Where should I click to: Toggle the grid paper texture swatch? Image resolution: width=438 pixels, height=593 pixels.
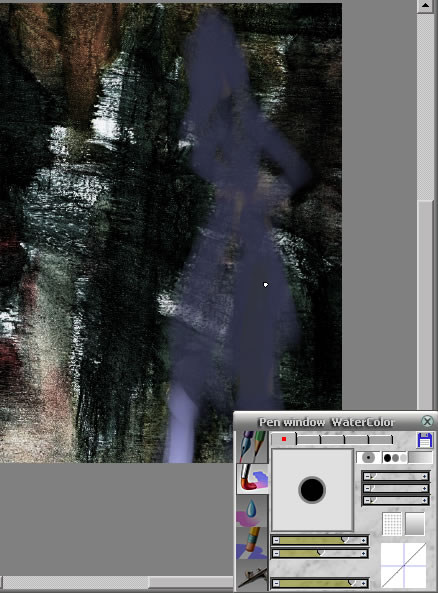pyautogui.click(x=392, y=524)
